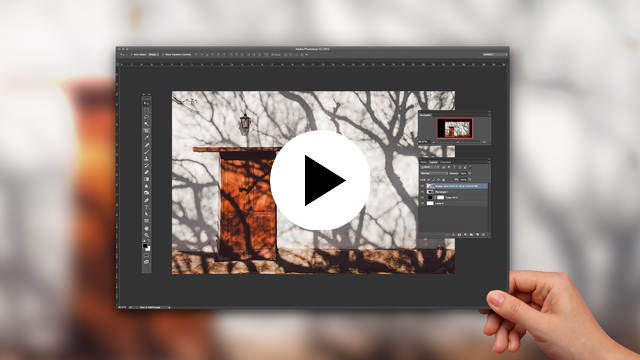Select the Lasso tool
640x360 pixels.
(147, 118)
